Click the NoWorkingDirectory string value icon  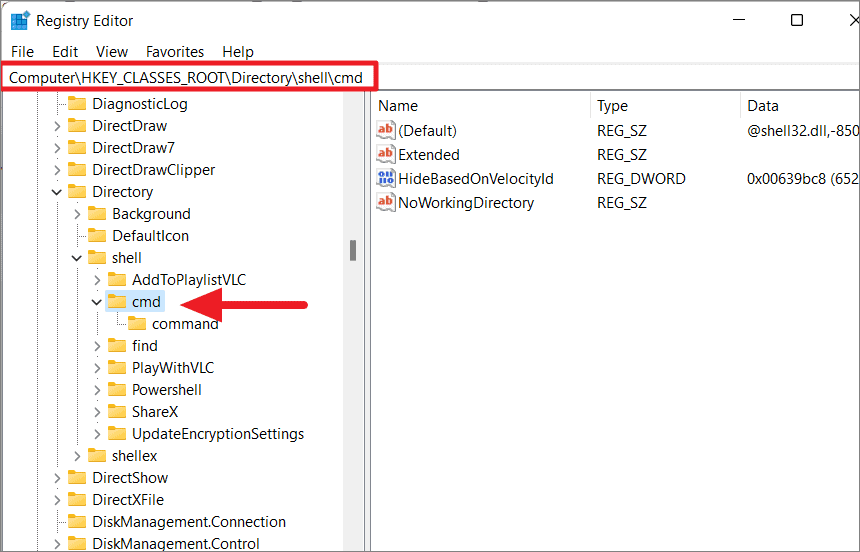click(x=386, y=202)
